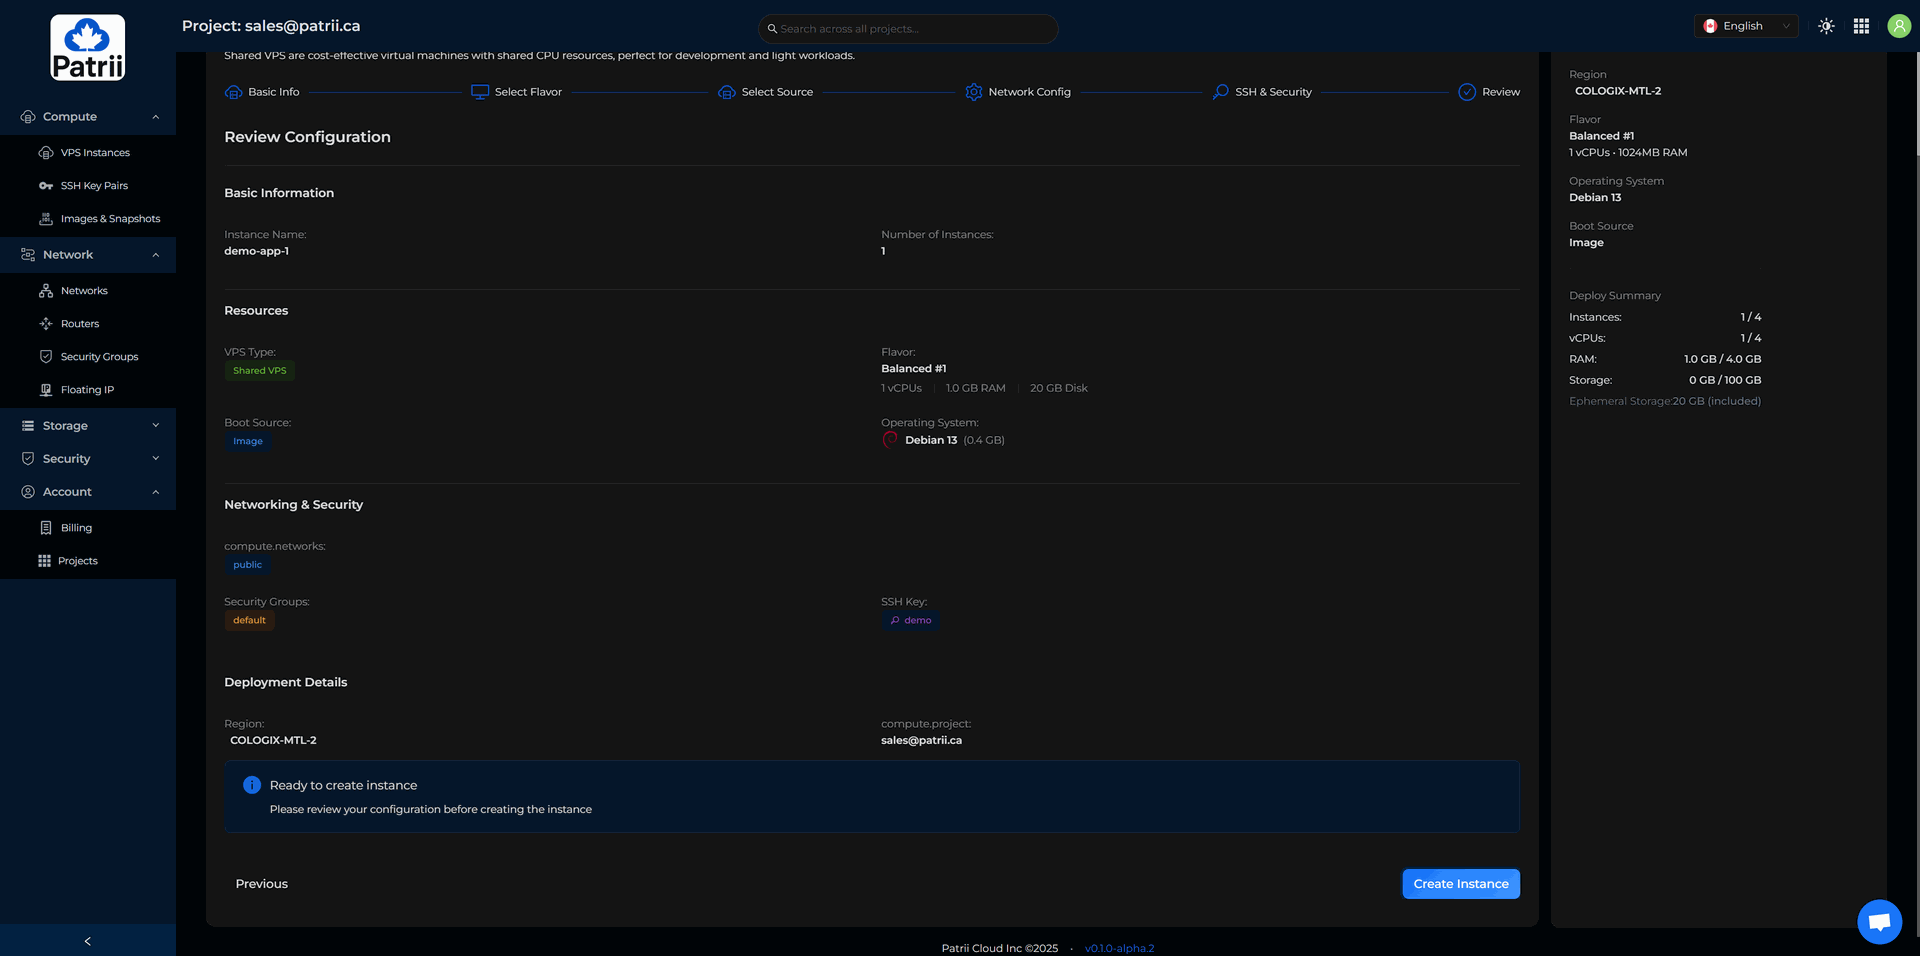
Task: Open the Security Groups page
Action: [99, 357]
